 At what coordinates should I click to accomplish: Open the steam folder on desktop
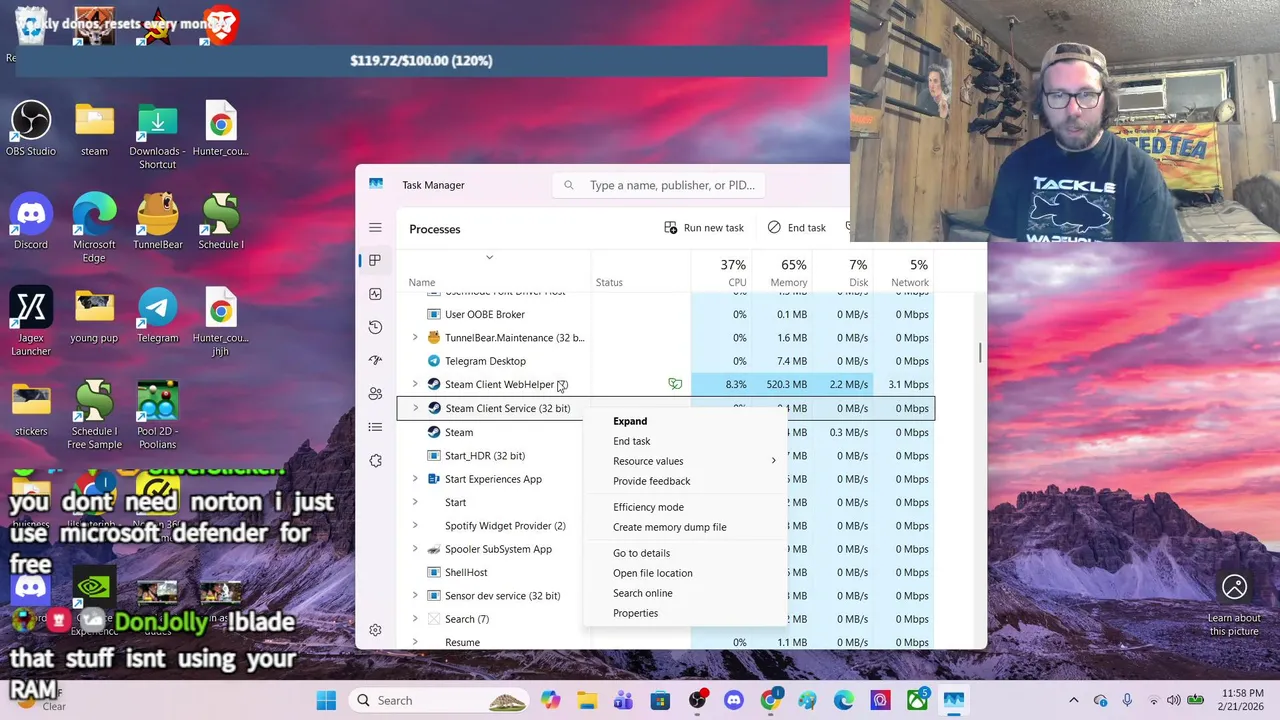(94, 130)
